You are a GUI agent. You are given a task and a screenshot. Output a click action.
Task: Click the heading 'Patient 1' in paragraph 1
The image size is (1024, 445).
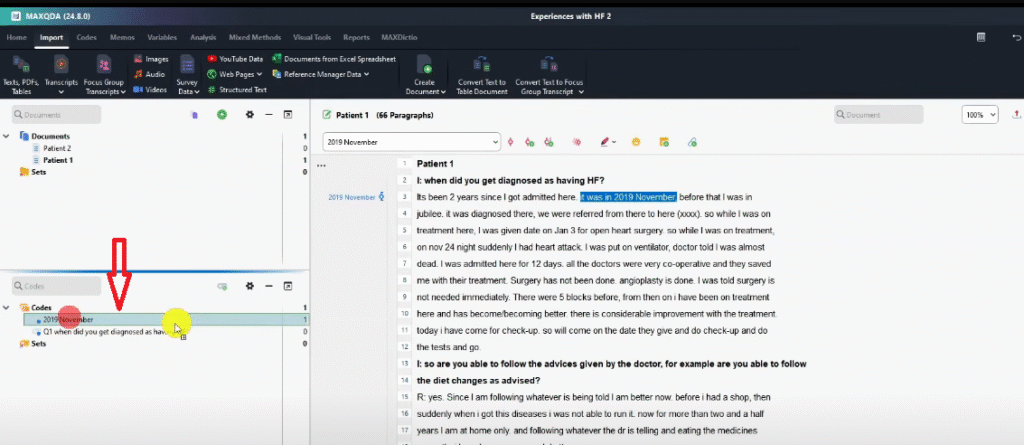pyautogui.click(x=435, y=163)
